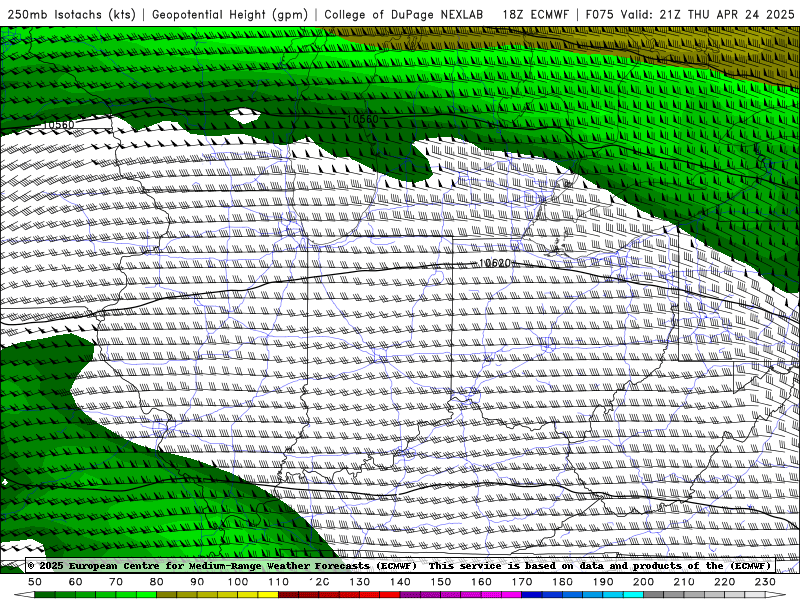Select the 'Geopotential Height (gpm)' header text
The height and width of the screenshot is (600, 800).
click(x=230, y=14)
